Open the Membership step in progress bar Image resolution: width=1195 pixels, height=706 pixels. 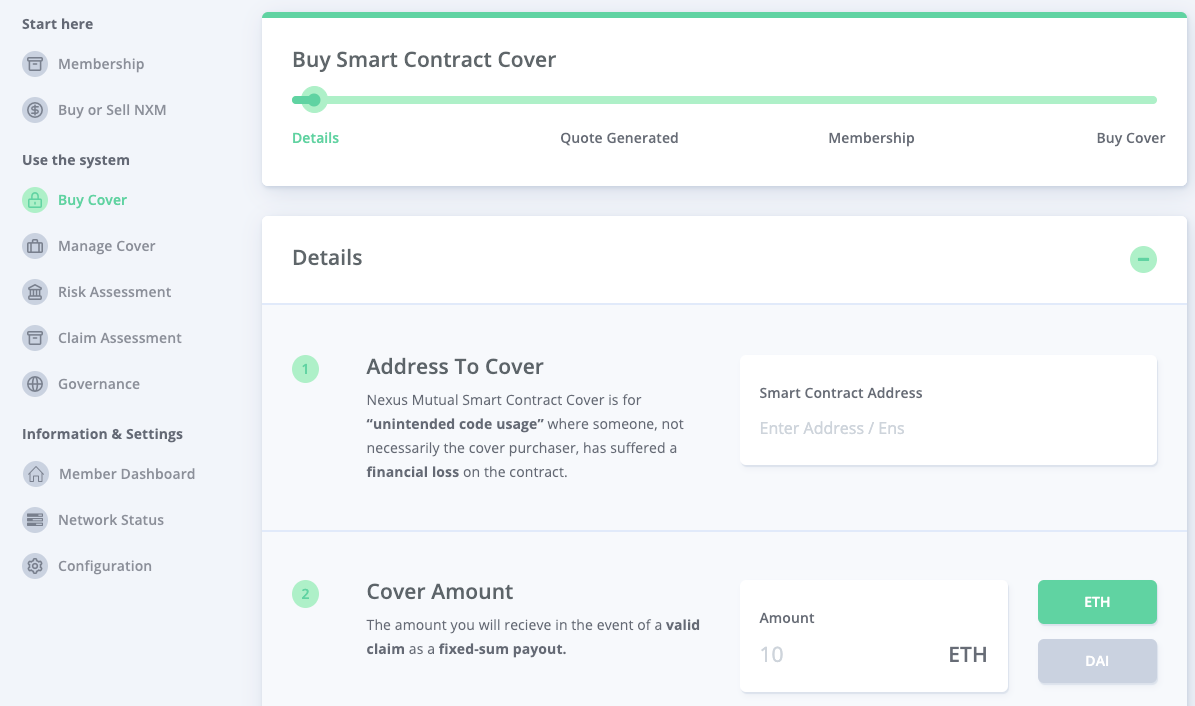coord(871,138)
